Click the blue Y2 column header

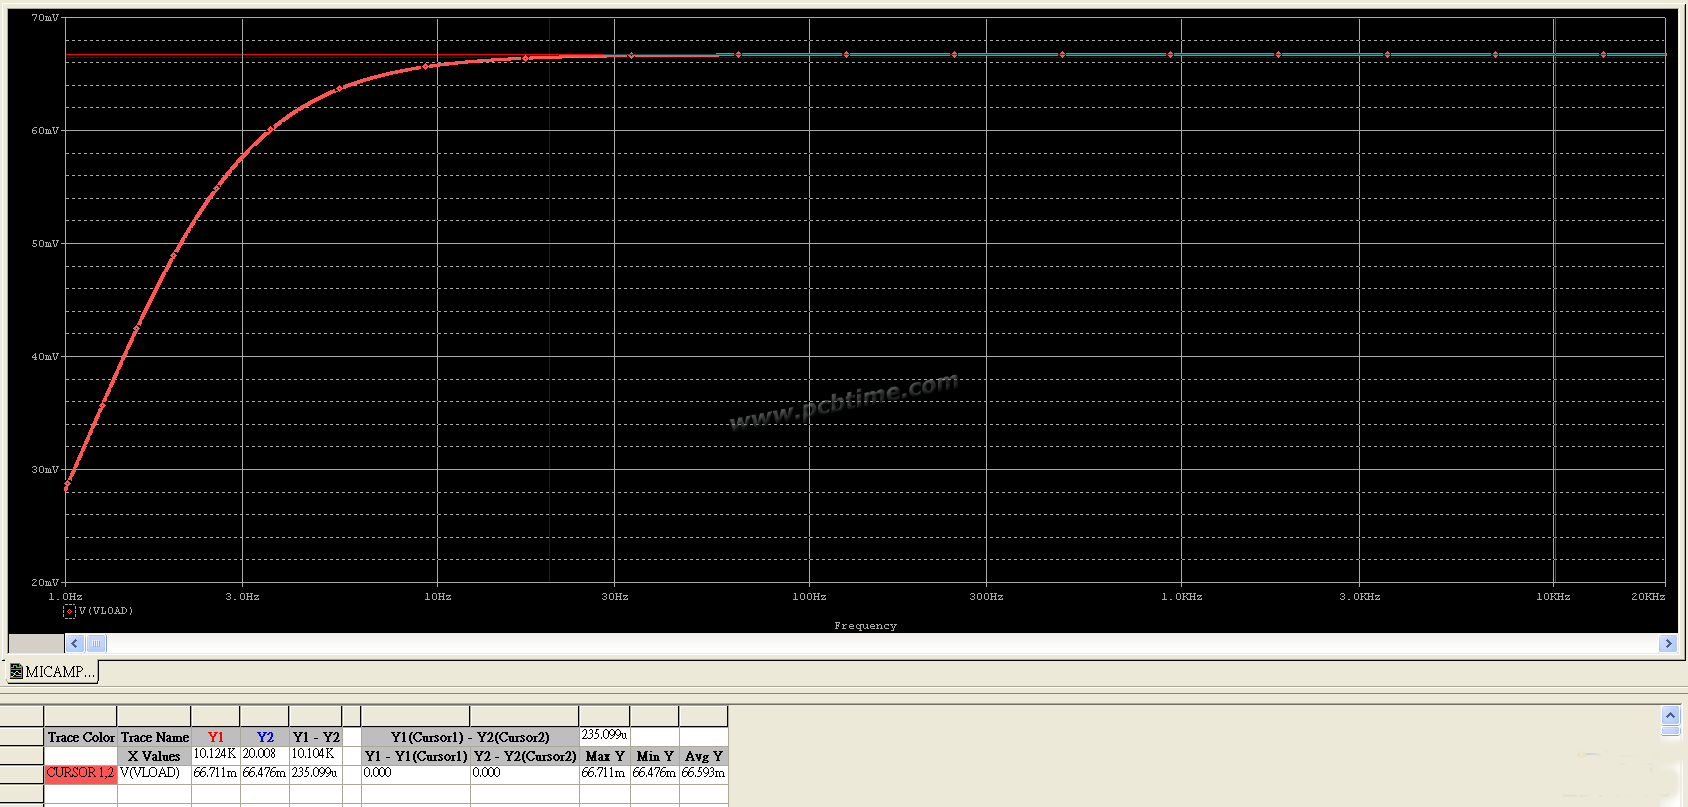click(265, 738)
